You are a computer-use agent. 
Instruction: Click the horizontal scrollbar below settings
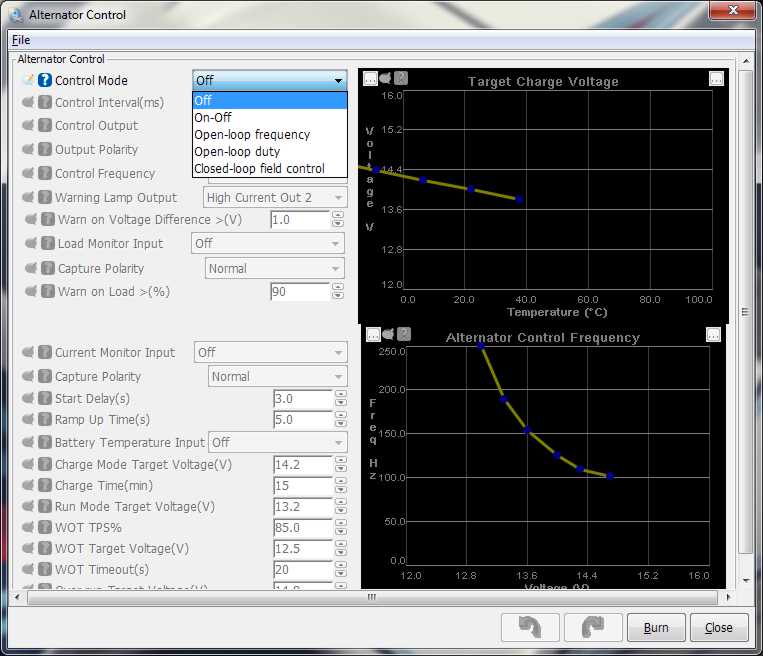370,597
